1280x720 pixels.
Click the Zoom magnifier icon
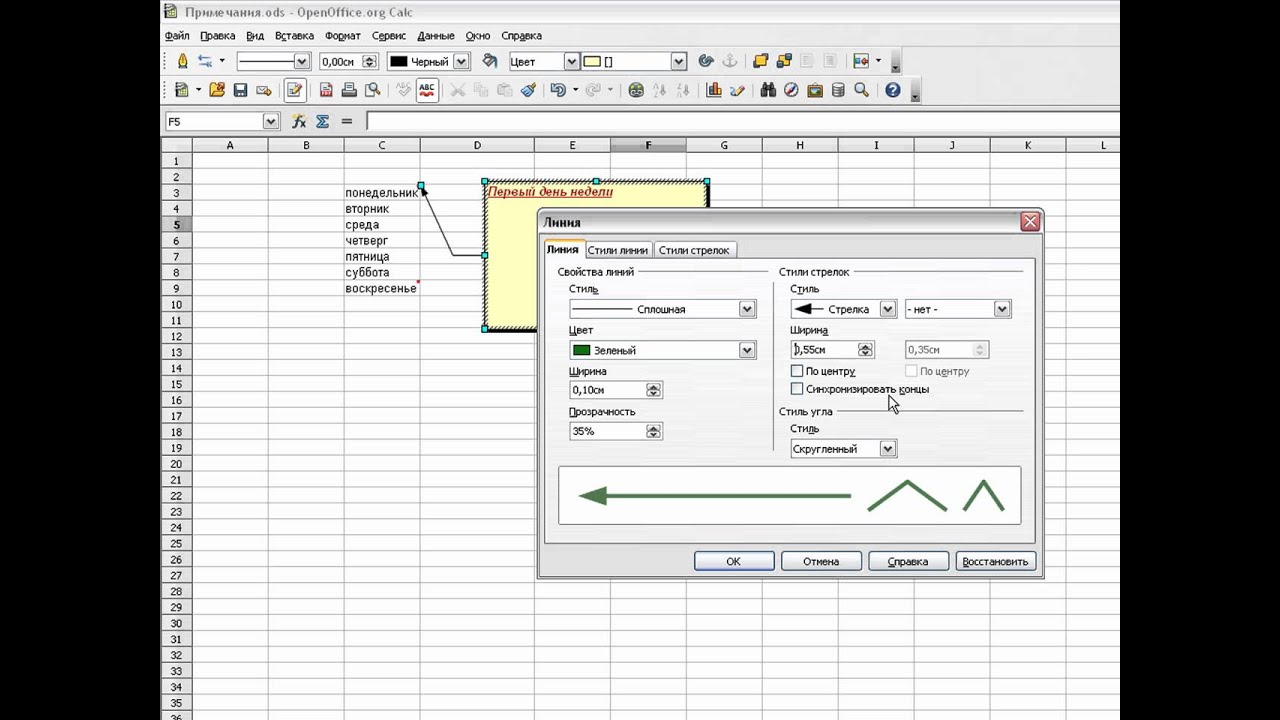coord(862,90)
